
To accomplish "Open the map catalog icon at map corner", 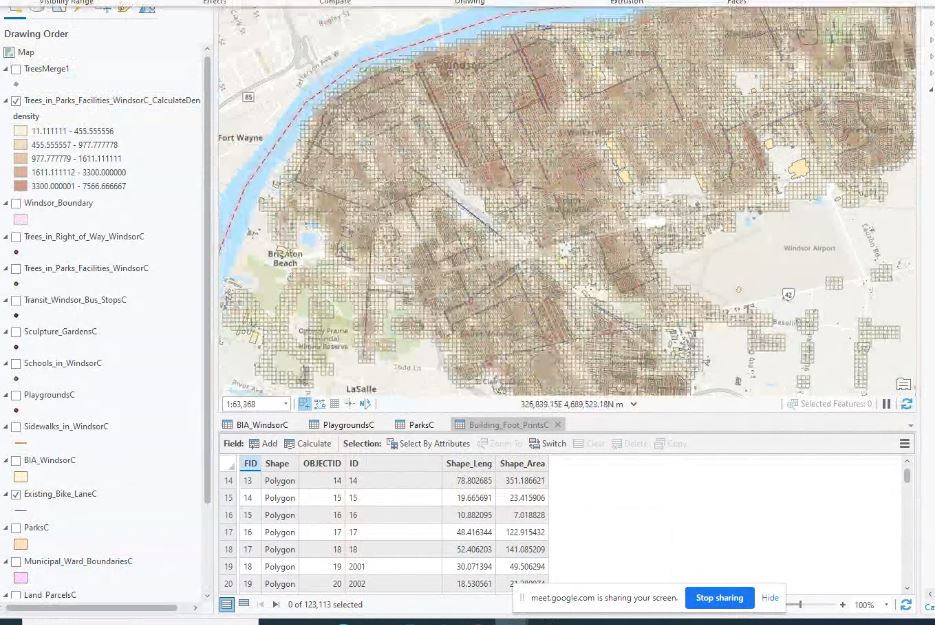I will [903, 383].
